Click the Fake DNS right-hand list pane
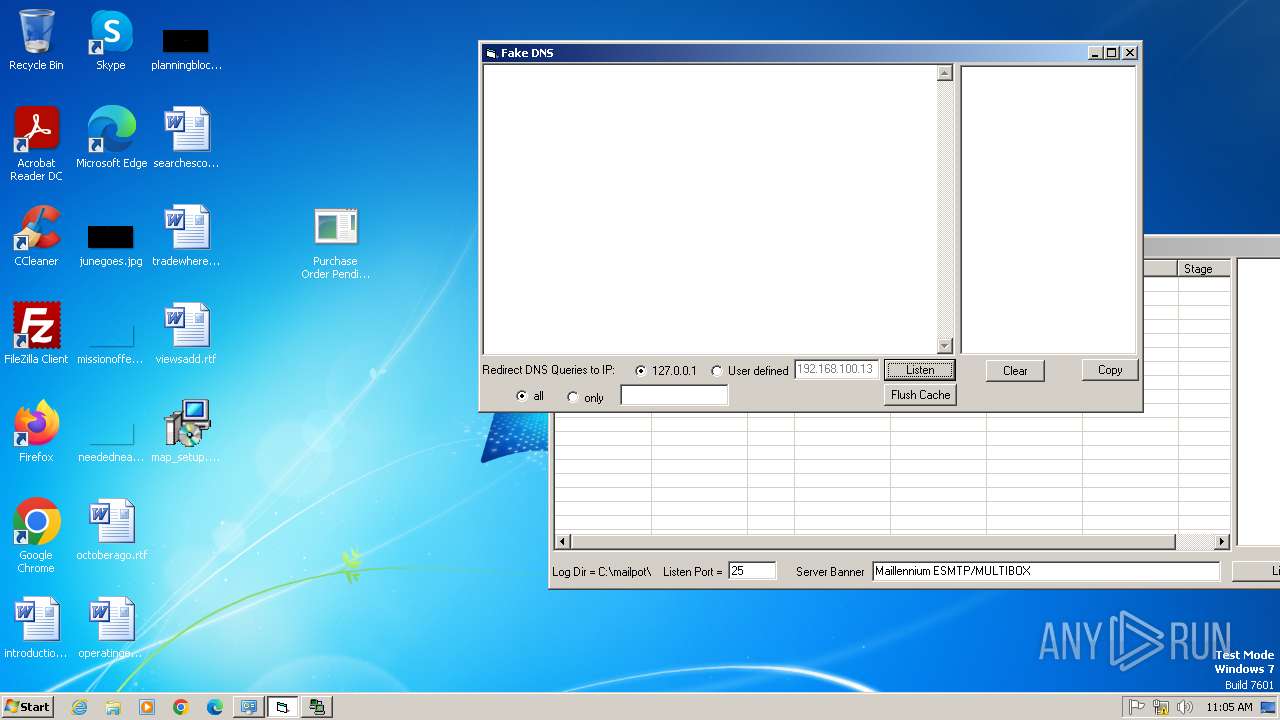Screen dimensions: 1280x720 (x=1048, y=209)
